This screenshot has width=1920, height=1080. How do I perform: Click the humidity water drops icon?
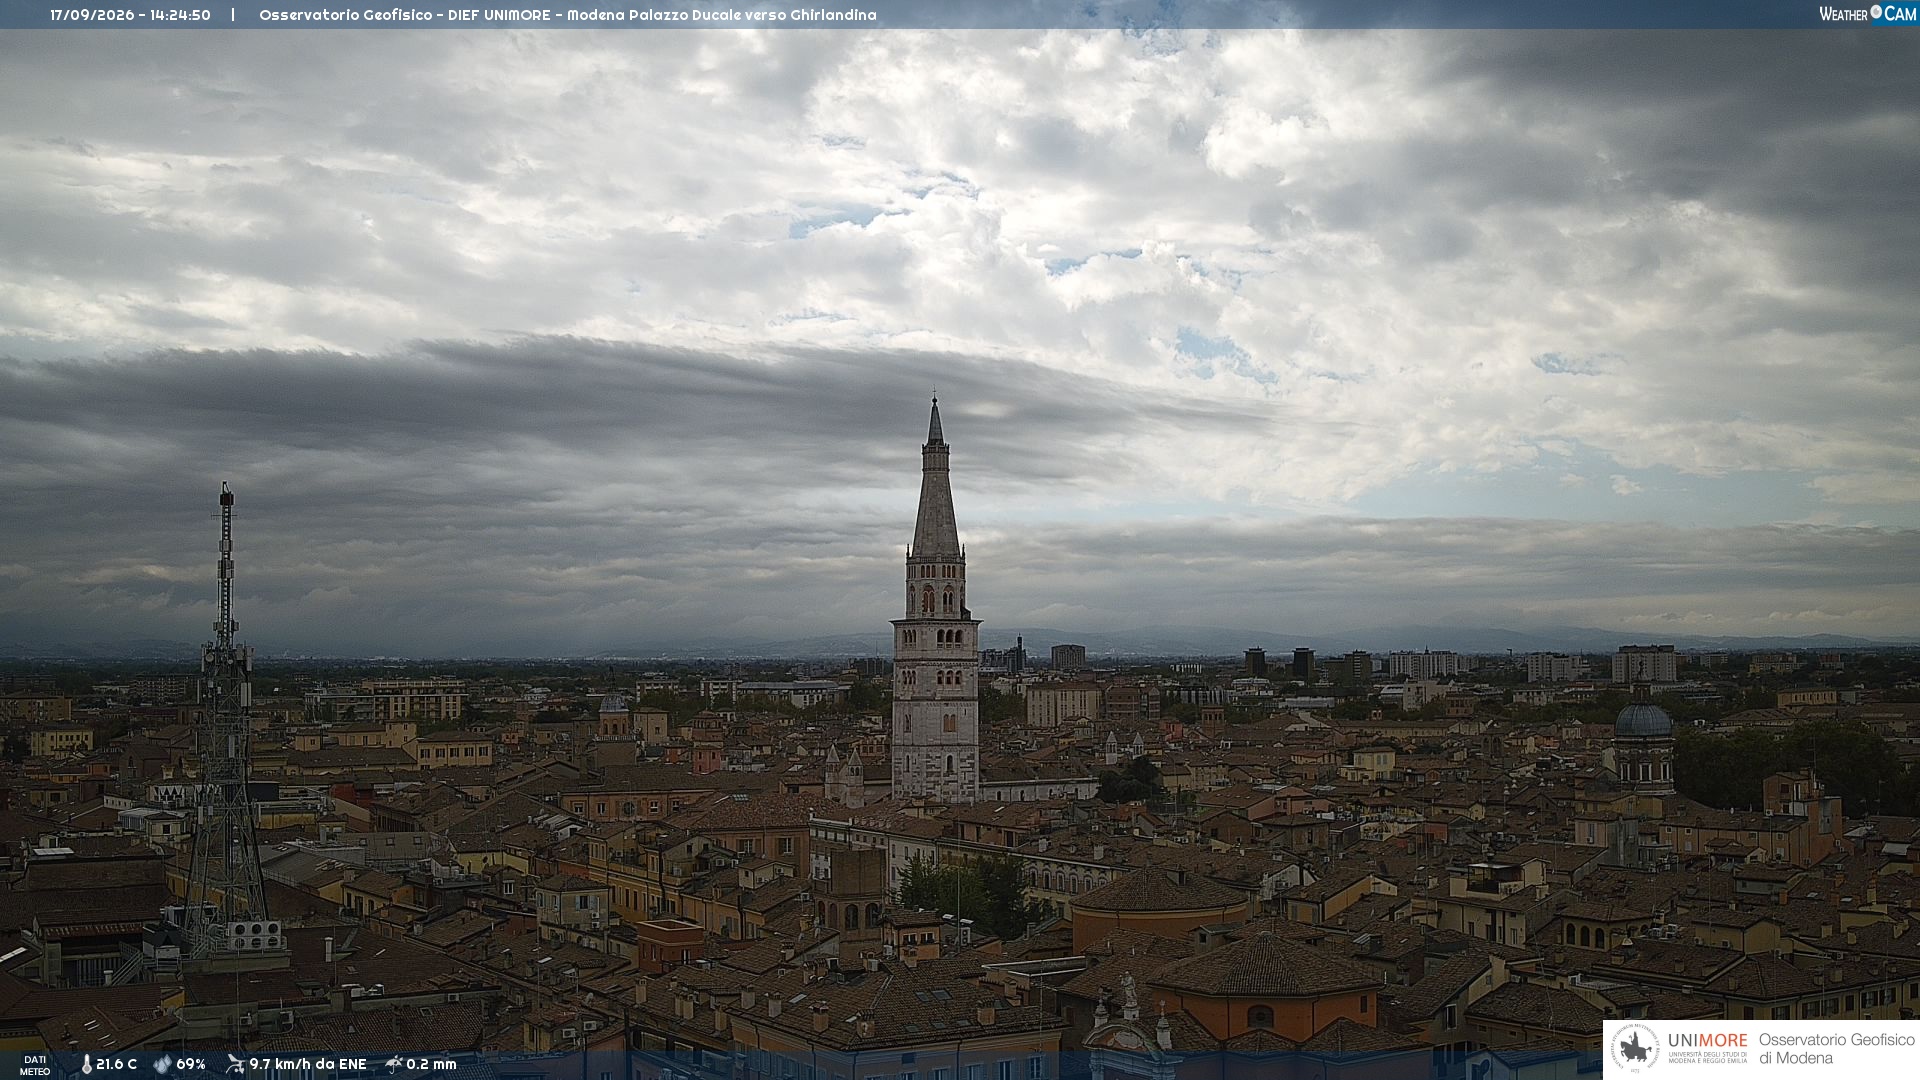click(163, 1065)
